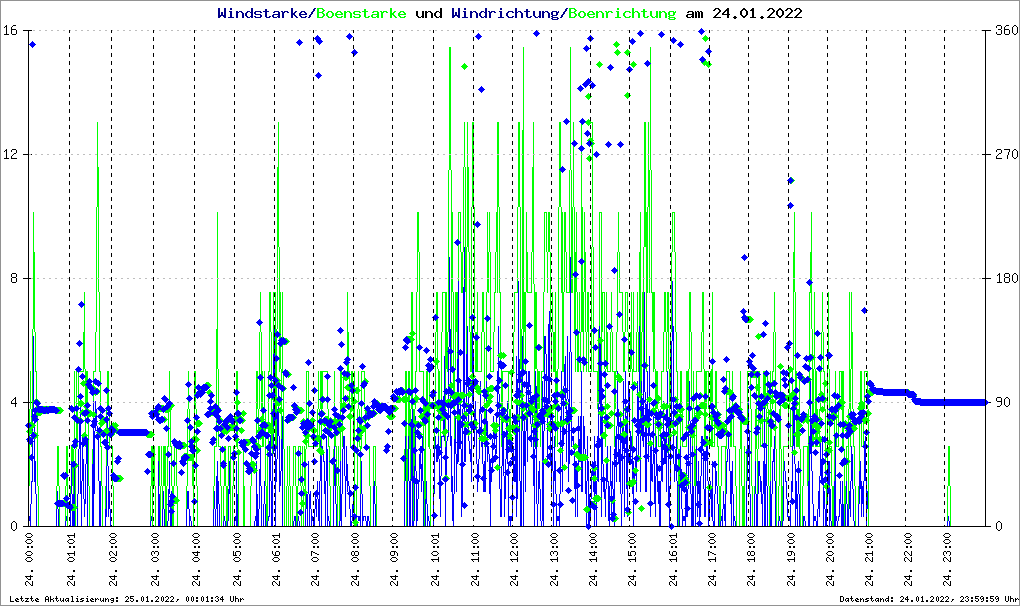Screen dimensions: 1020x606
Task: Select left axis value 12
Action: pos(10,155)
